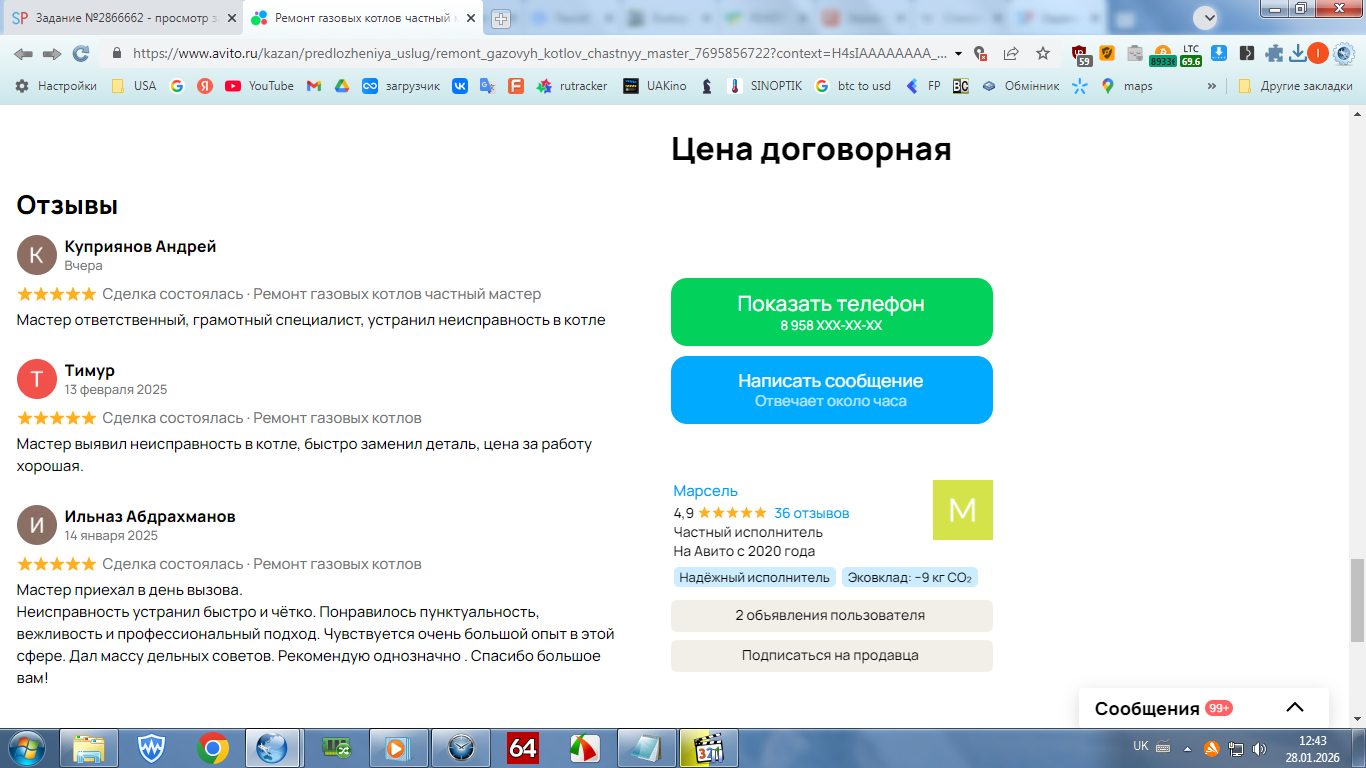Open the SINOPTIK bookmark
The height and width of the screenshot is (768, 1366).
[765, 86]
